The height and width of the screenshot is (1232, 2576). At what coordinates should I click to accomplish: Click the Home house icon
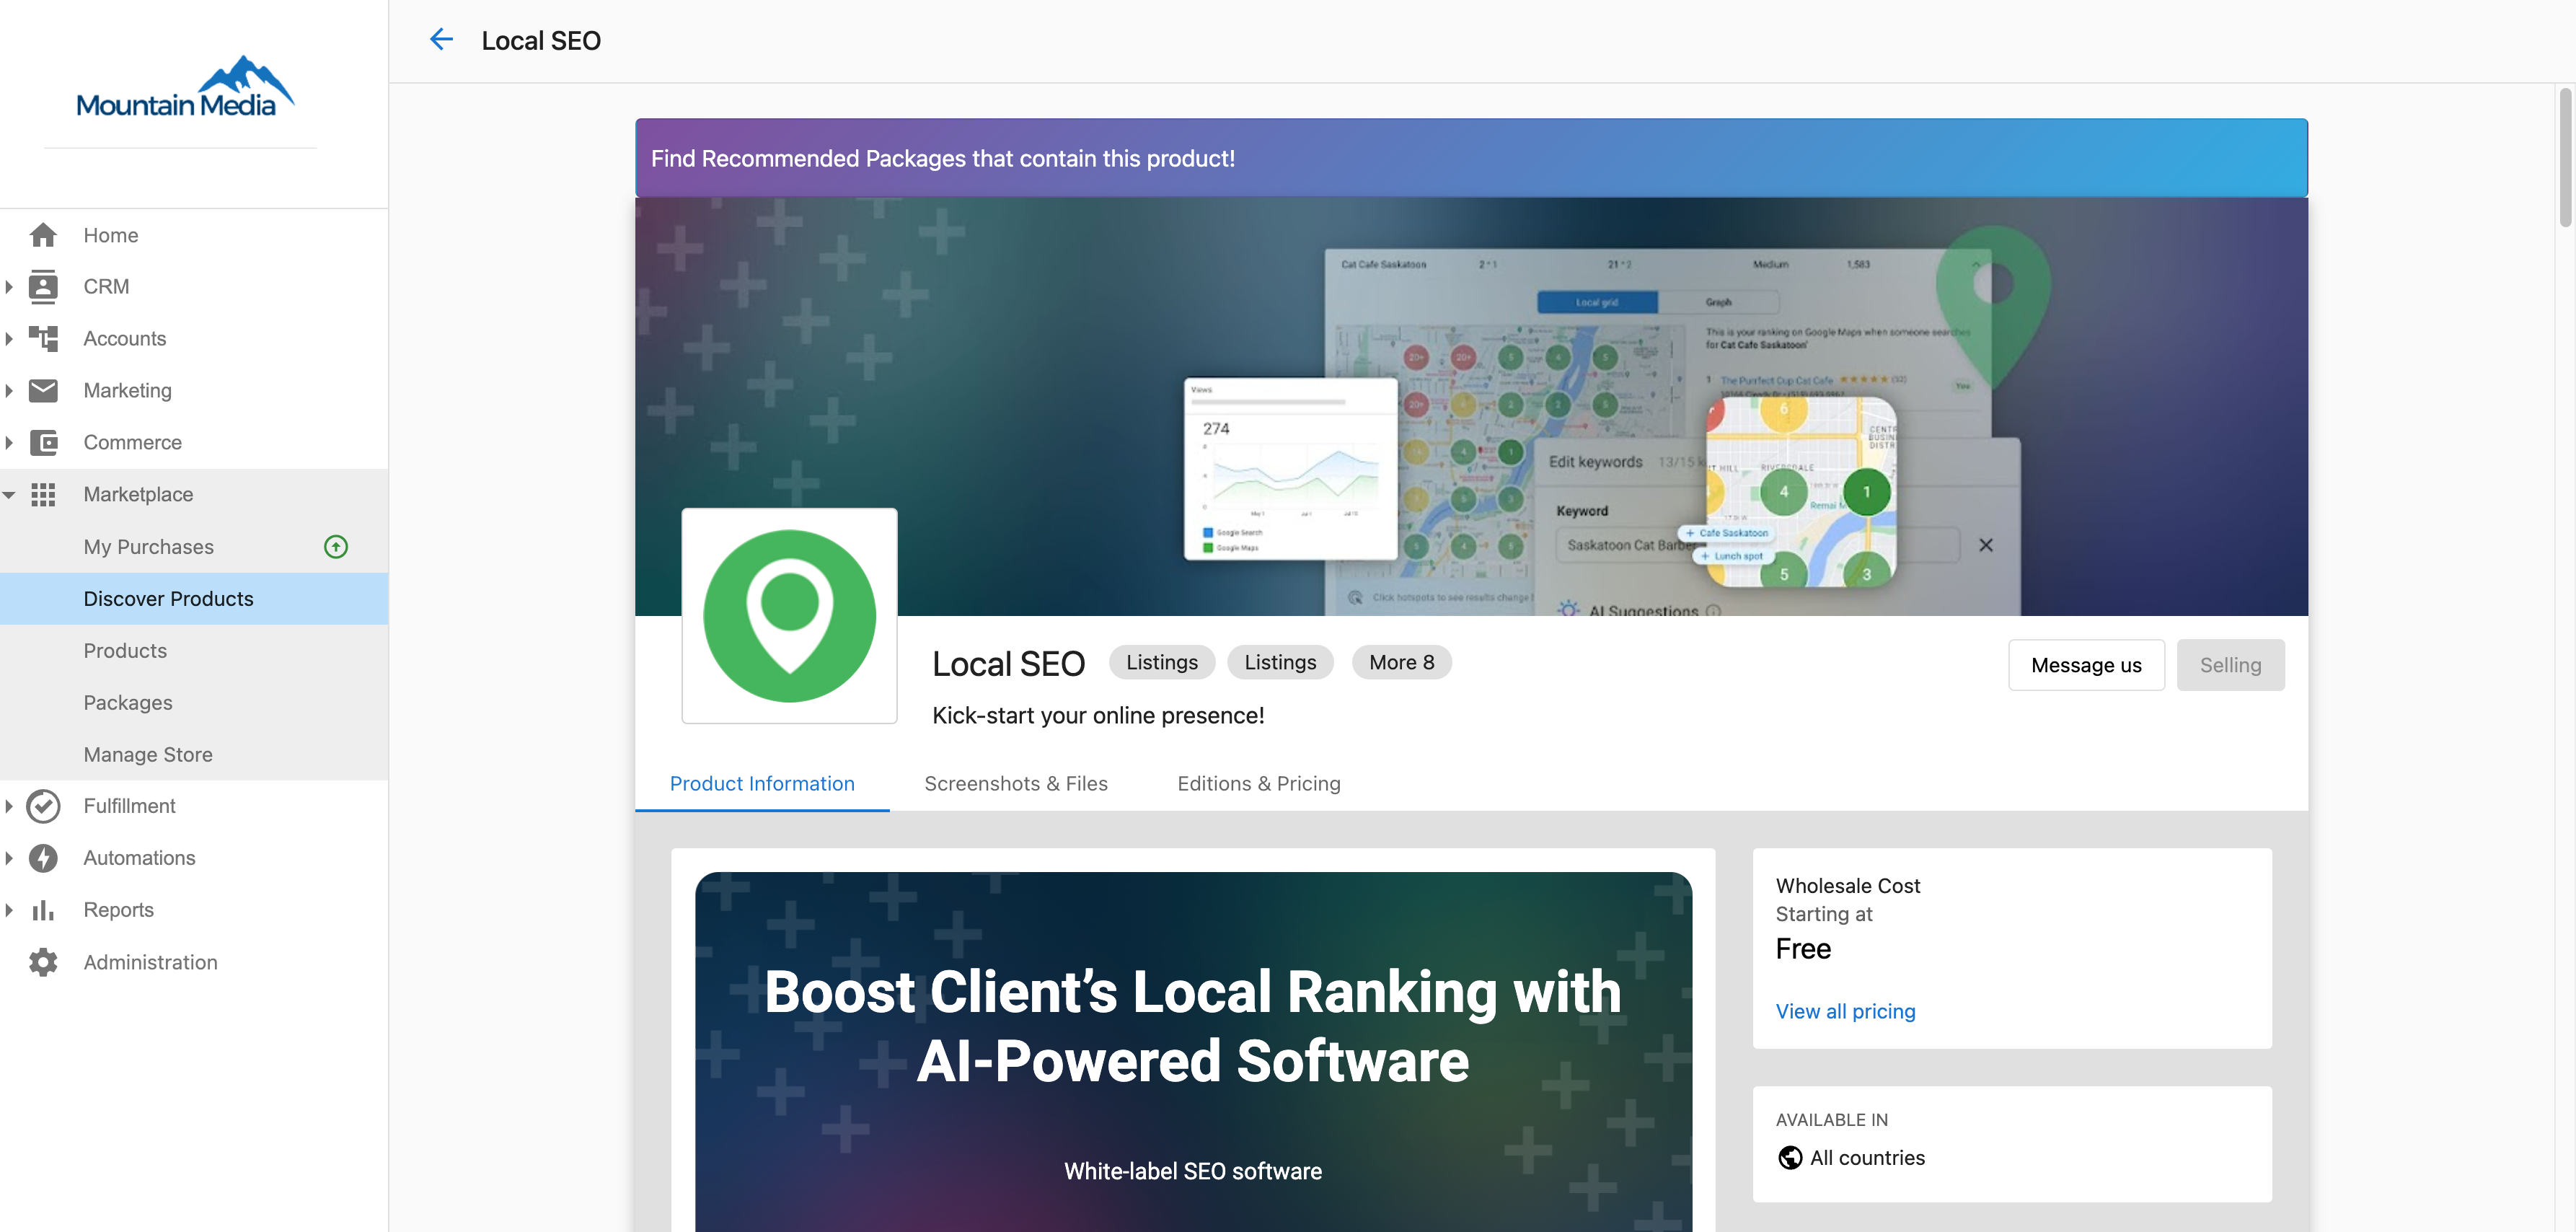43,235
